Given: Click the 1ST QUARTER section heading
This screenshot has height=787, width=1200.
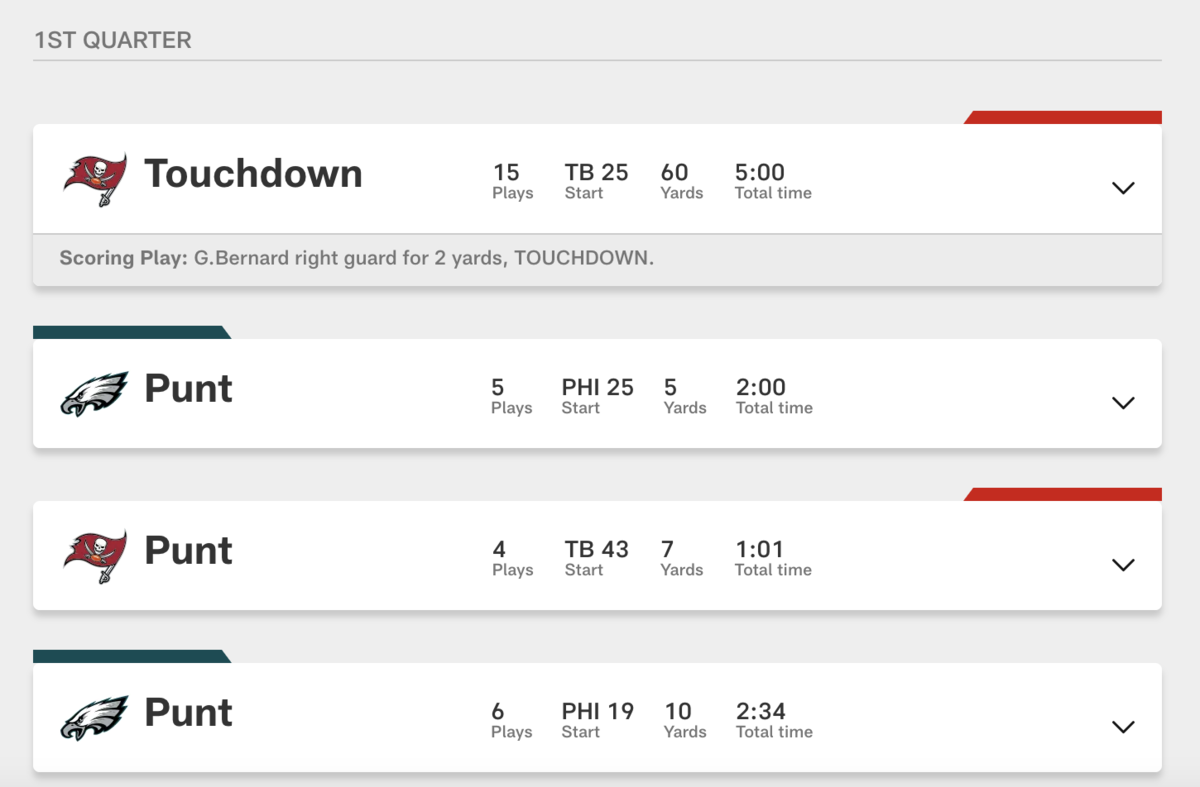Looking at the screenshot, I should [113, 41].
